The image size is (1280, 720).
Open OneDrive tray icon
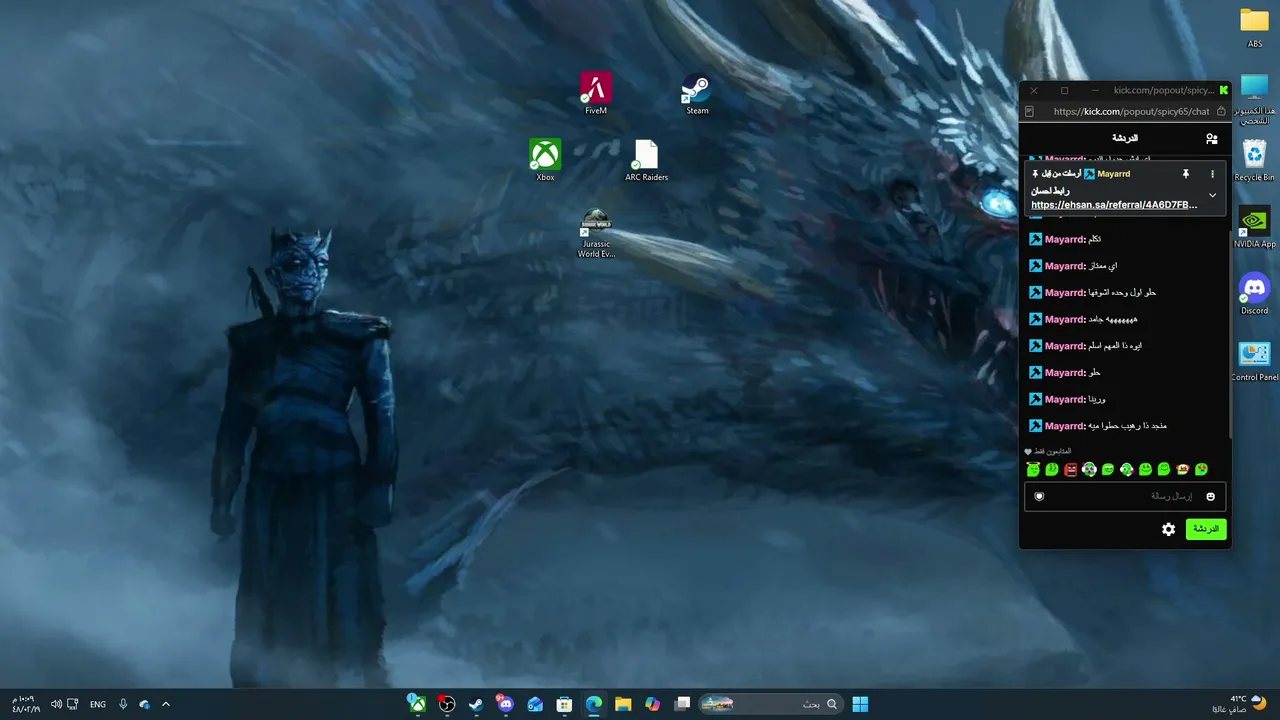[144, 704]
